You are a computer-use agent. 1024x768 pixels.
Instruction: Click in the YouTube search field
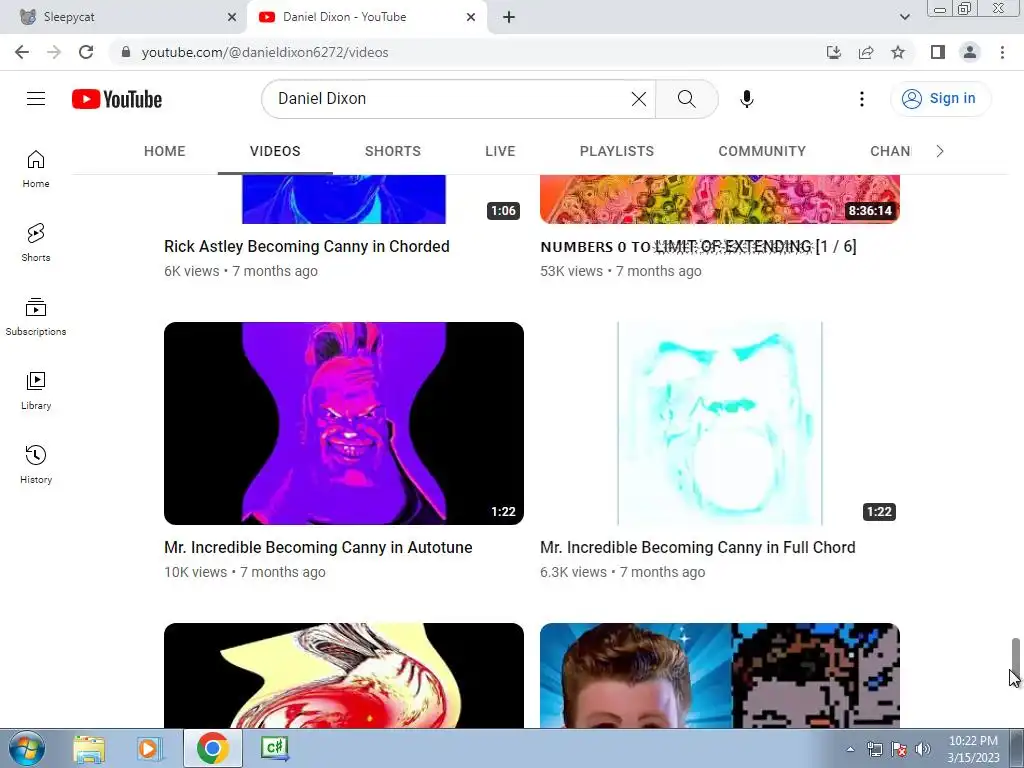pos(451,99)
